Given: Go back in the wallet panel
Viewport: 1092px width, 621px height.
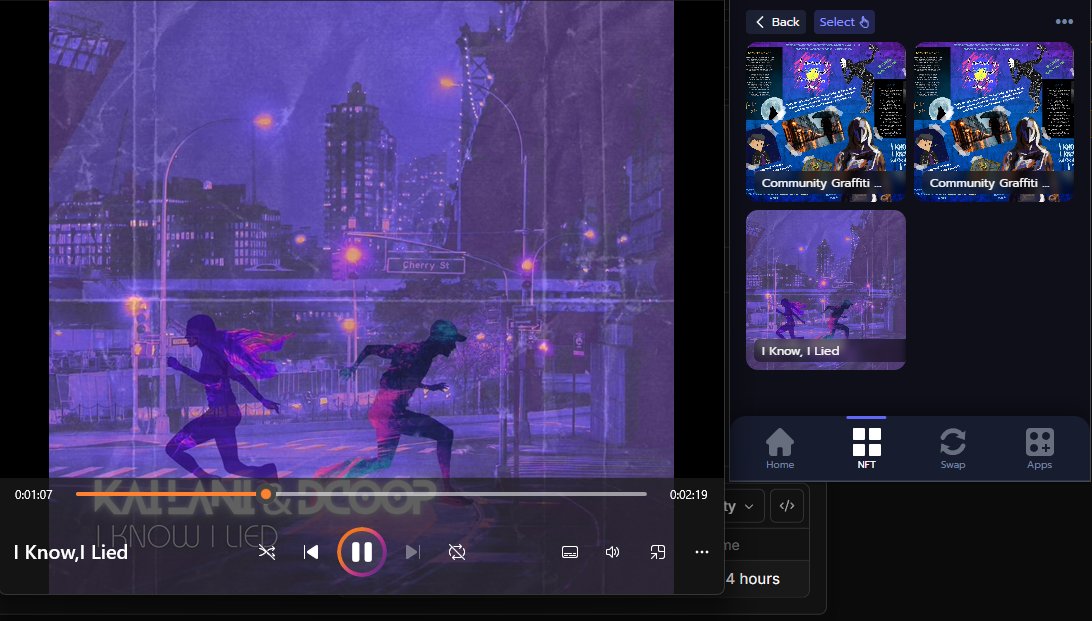Looking at the screenshot, I should pos(776,22).
